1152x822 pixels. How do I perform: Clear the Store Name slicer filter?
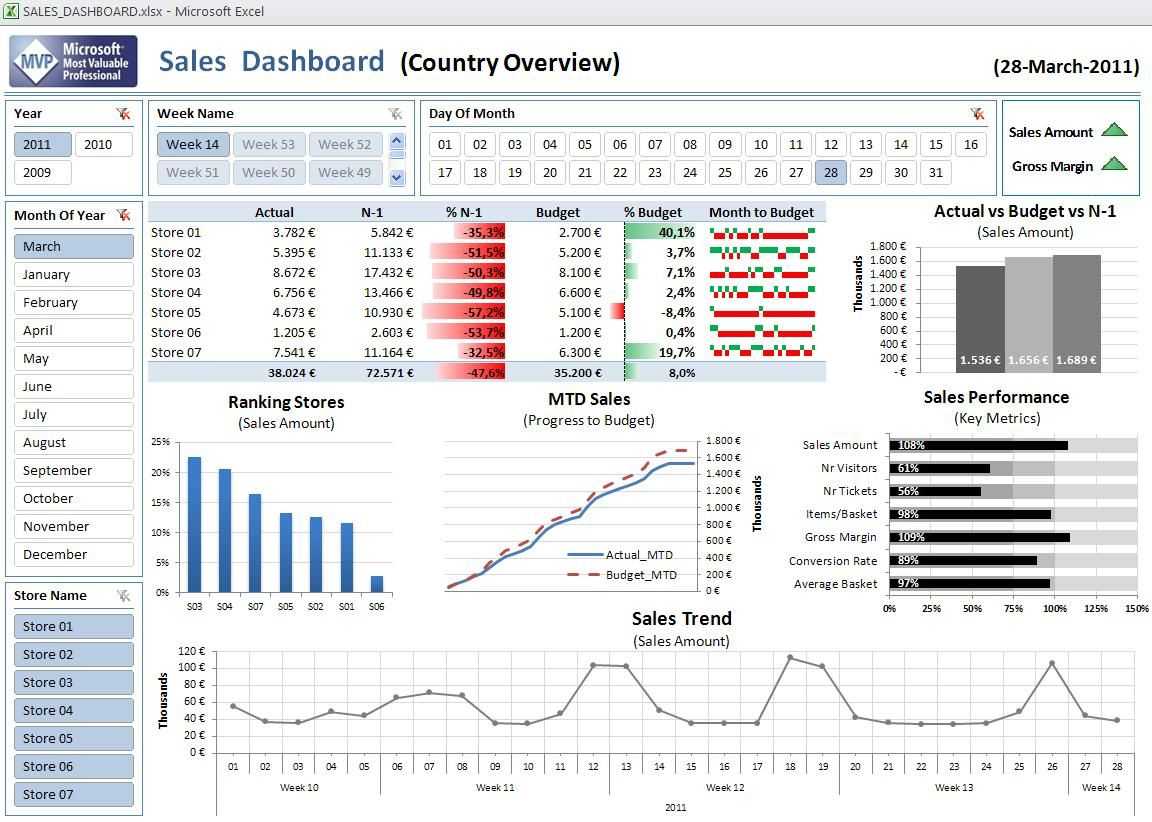tap(123, 596)
